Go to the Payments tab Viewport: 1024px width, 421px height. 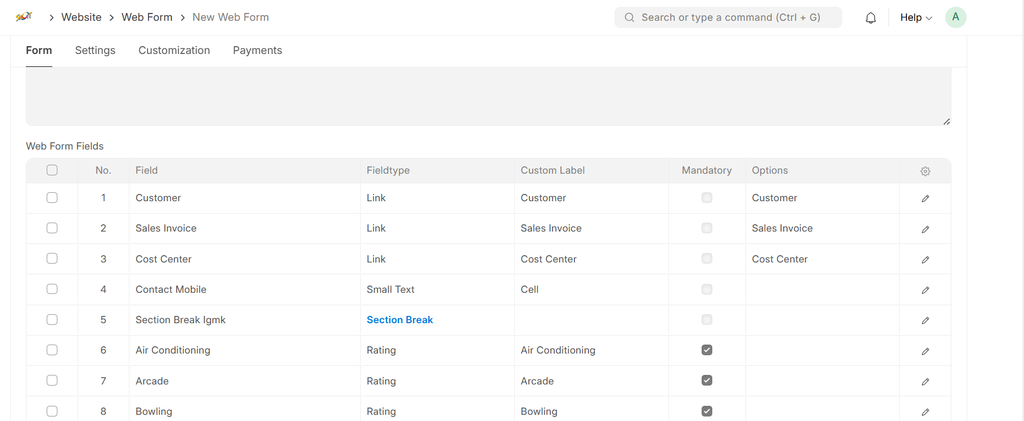[x=257, y=50]
